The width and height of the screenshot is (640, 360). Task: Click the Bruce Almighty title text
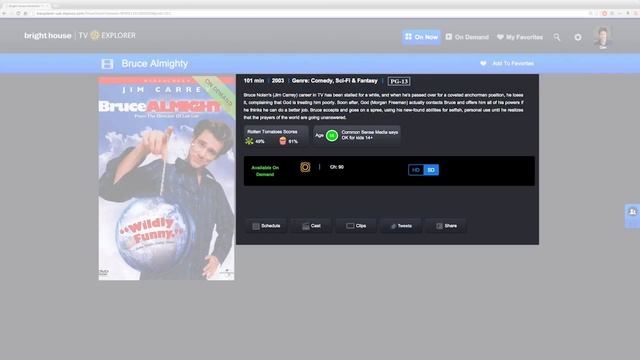(x=155, y=64)
